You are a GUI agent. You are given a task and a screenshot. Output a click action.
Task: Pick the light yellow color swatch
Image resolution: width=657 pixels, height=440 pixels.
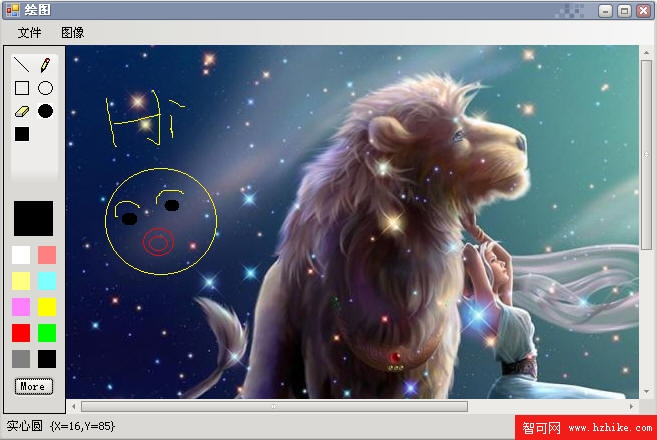click(x=21, y=281)
